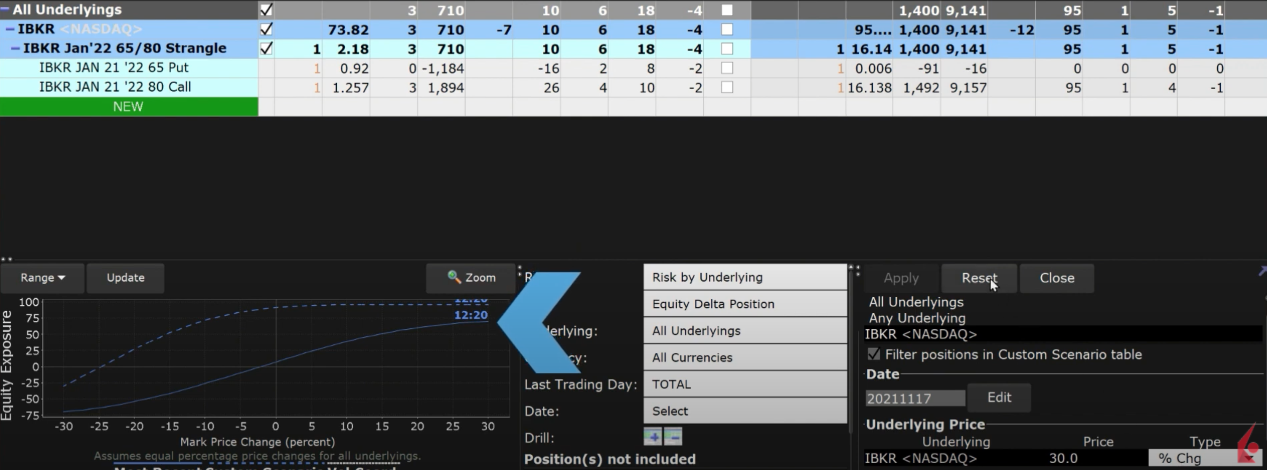Uncheck the IBKR Strangle row checkbox
1267x470 pixels.
pos(266,48)
